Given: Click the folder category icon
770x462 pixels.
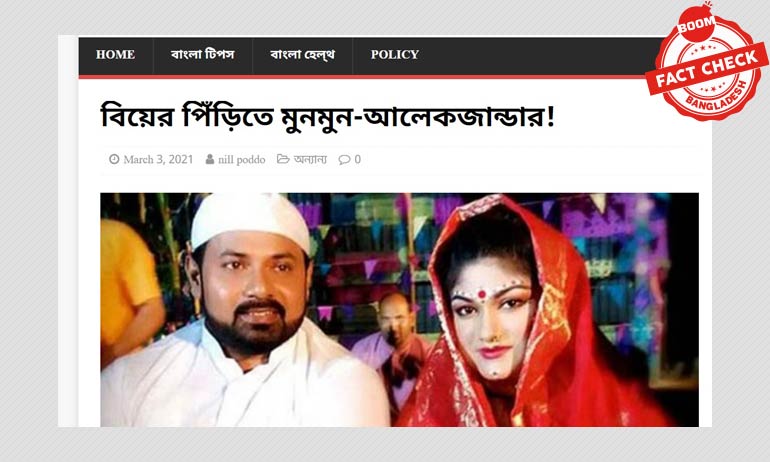Looking at the screenshot, I should click(x=283, y=159).
